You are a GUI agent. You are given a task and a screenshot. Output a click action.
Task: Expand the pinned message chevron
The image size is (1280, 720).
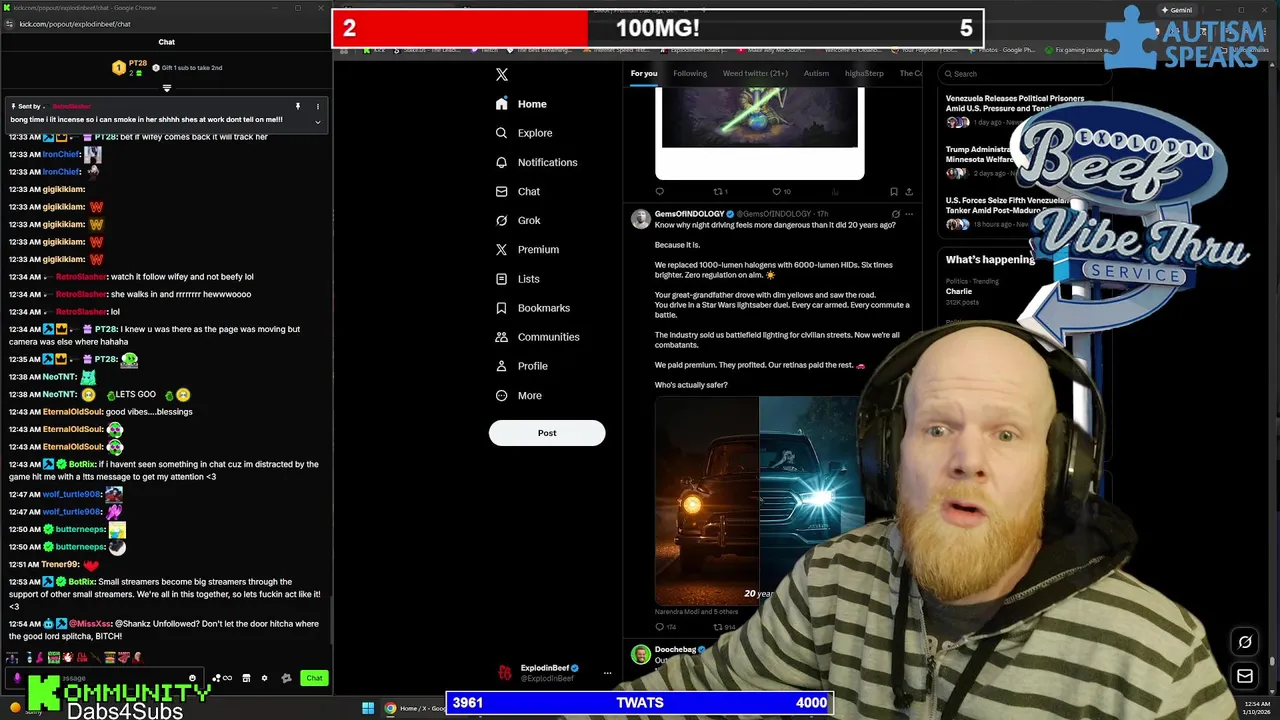[318, 122]
